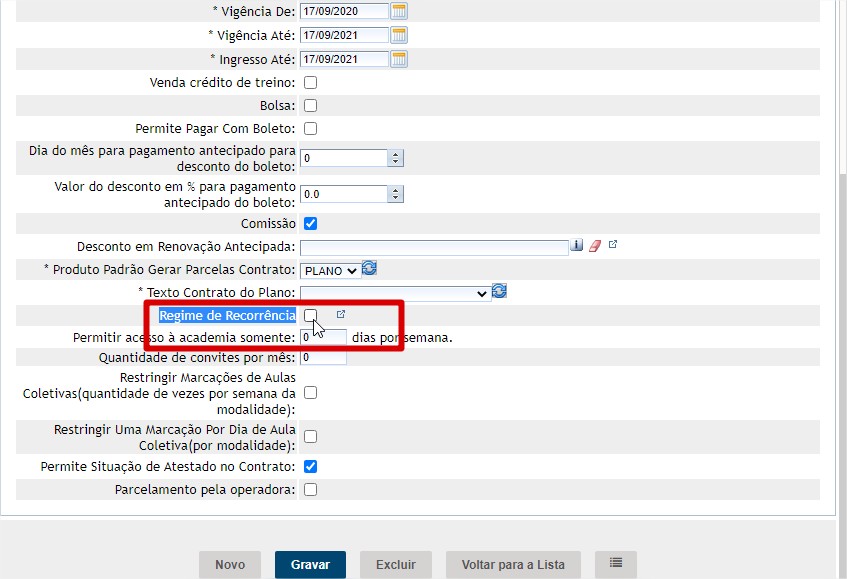Click eraser icon to clear Desconto em Renovação
The image size is (847, 579).
[x=594, y=245]
